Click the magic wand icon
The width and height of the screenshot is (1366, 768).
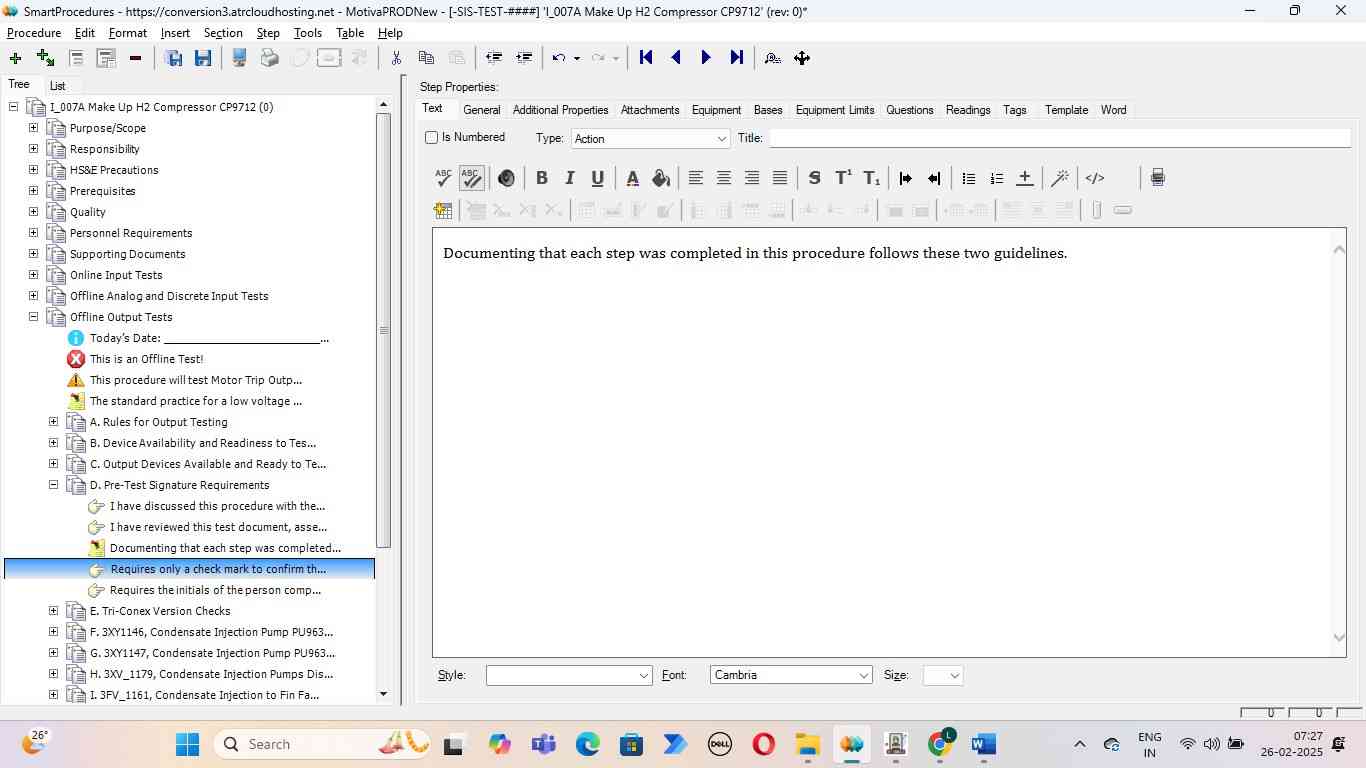pos(1060,178)
